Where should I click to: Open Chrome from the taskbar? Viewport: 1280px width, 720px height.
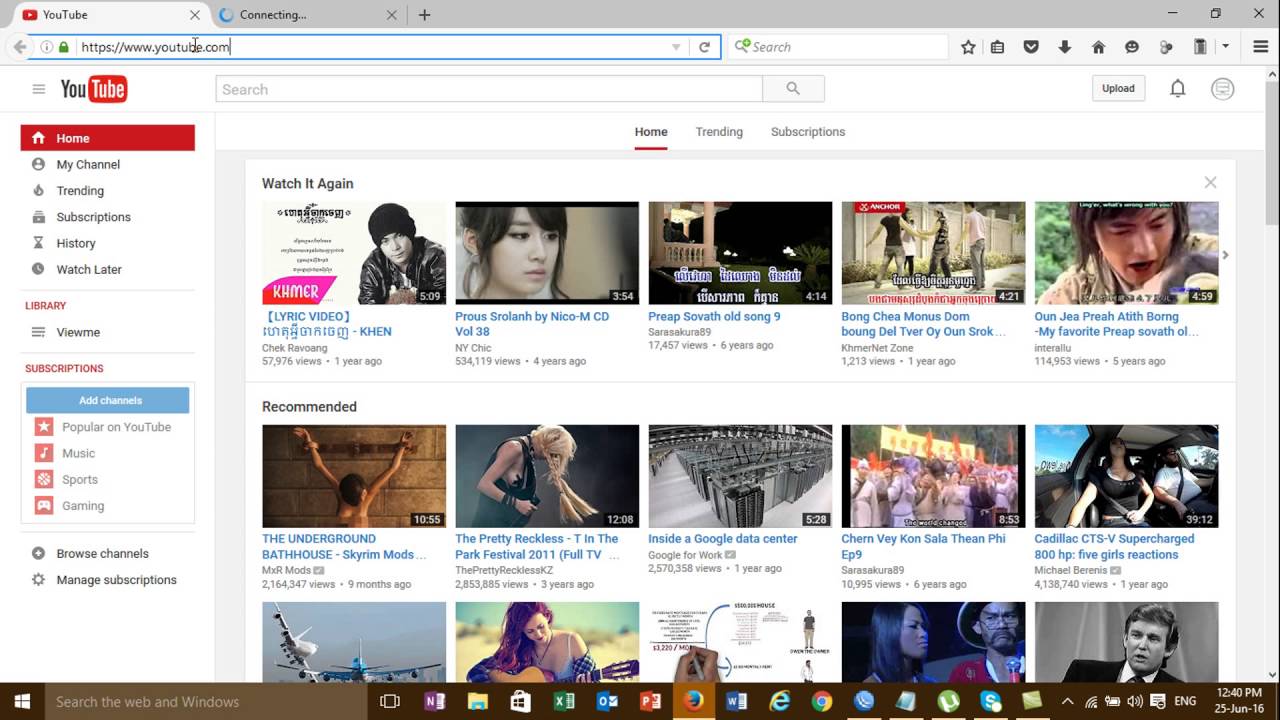coord(822,701)
